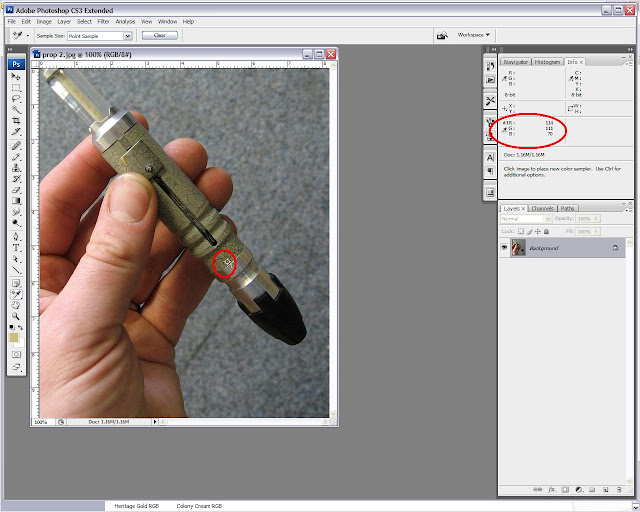Image resolution: width=640 pixels, height=512 pixels.
Task: Change screen mode button
Action: point(16,367)
